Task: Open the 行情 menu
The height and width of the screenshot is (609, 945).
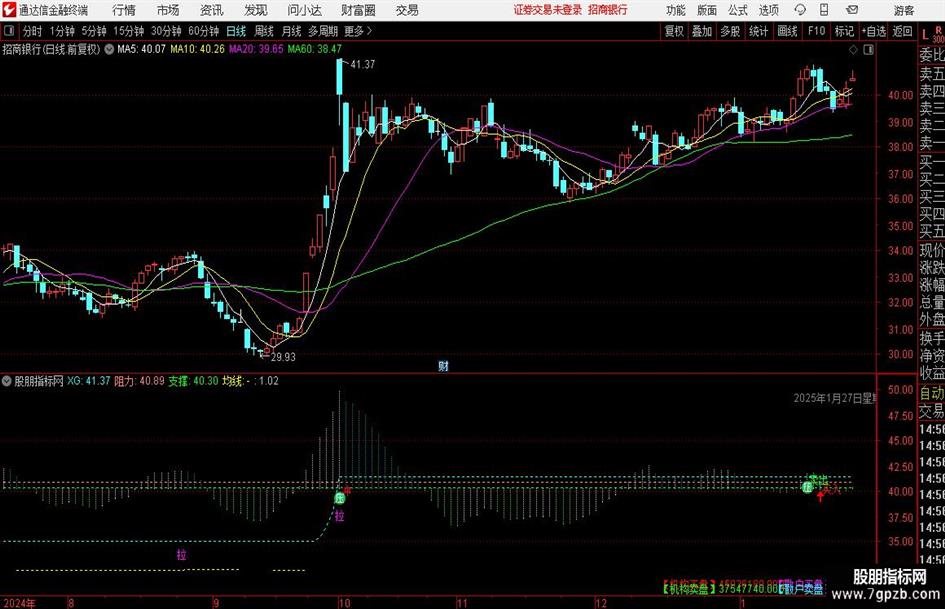Action: (x=124, y=10)
